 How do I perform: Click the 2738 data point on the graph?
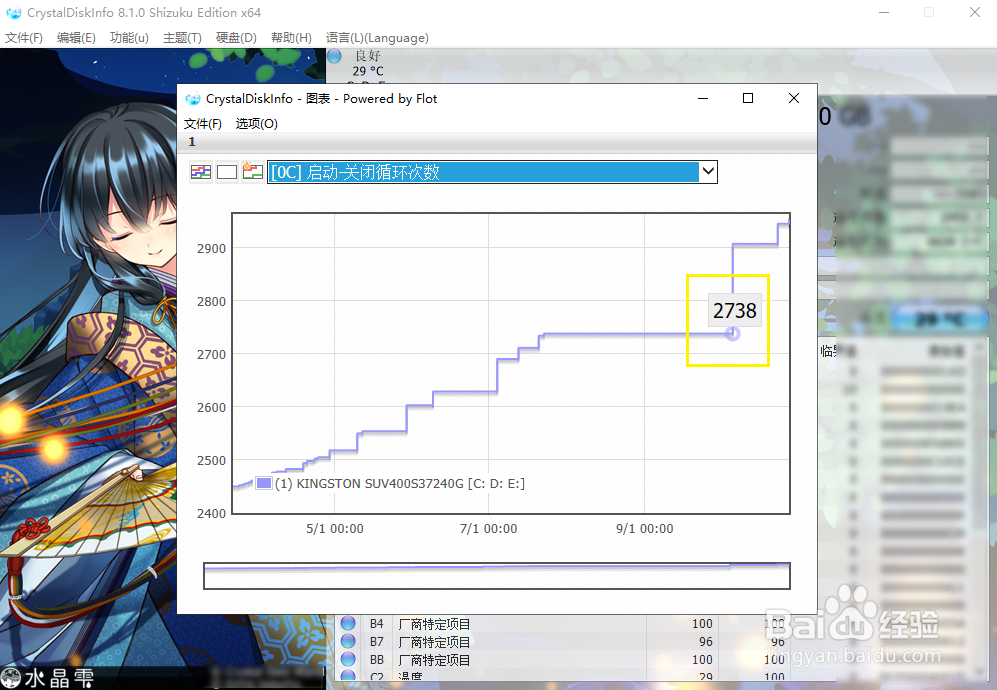pyautogui.click(x=732, y=334)
